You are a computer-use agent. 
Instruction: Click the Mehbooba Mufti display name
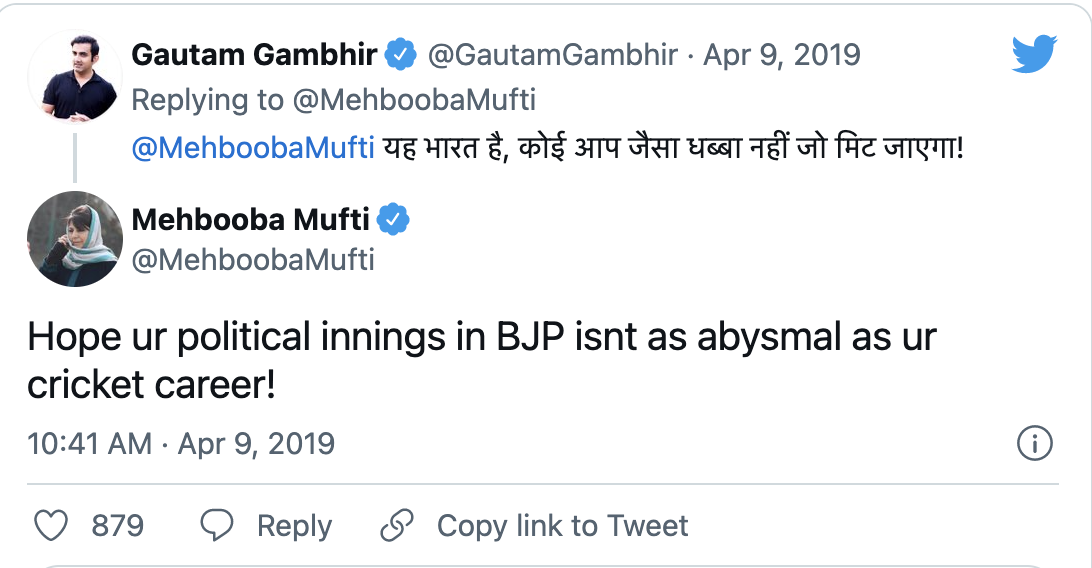coord(251,218)
